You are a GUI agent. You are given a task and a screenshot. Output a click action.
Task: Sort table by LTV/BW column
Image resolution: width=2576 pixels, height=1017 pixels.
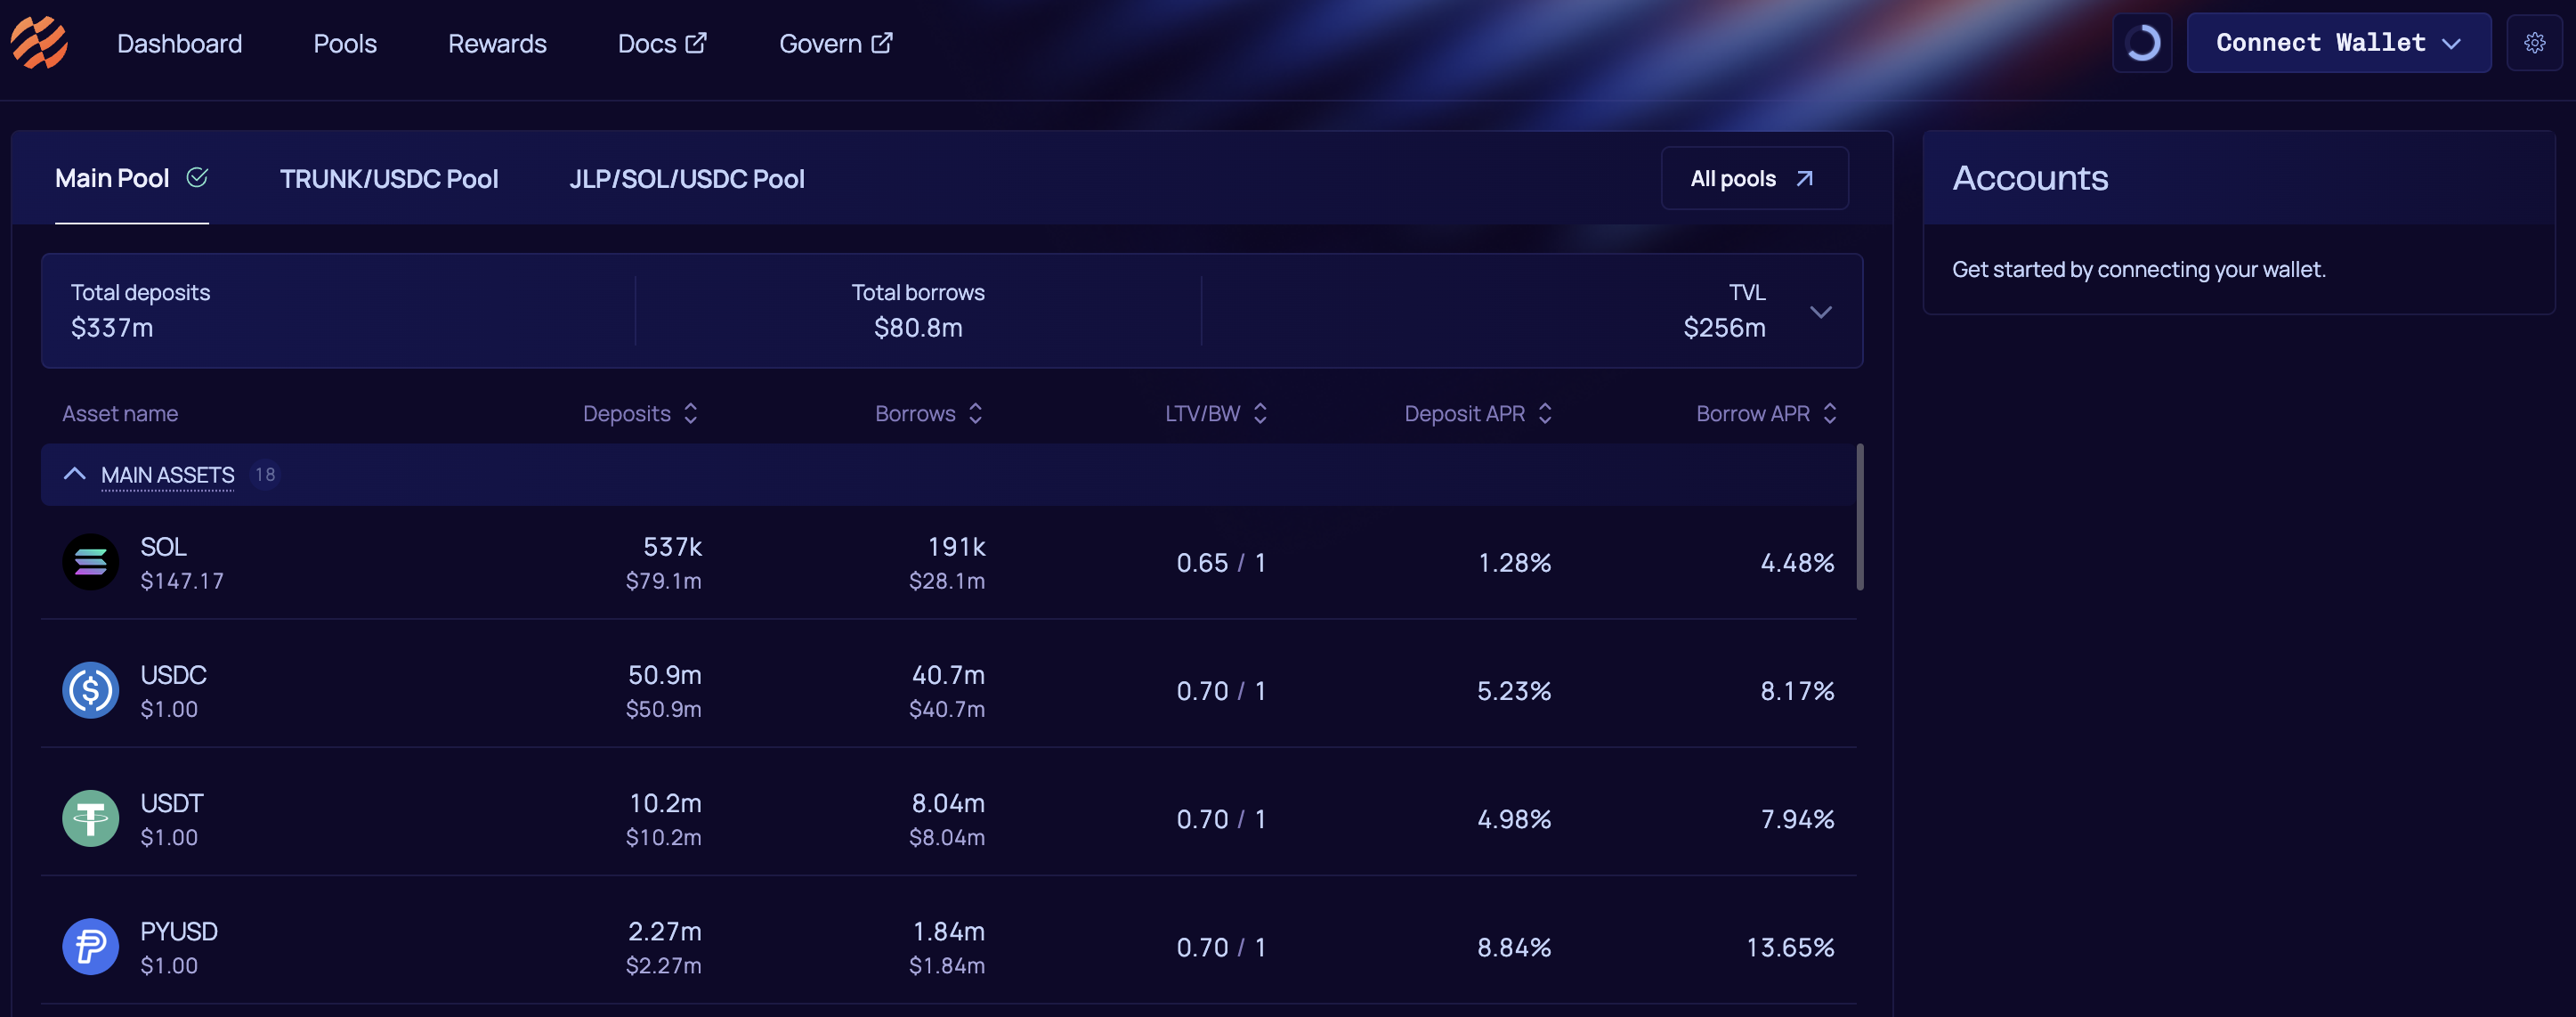click(x=1215, y=413)
